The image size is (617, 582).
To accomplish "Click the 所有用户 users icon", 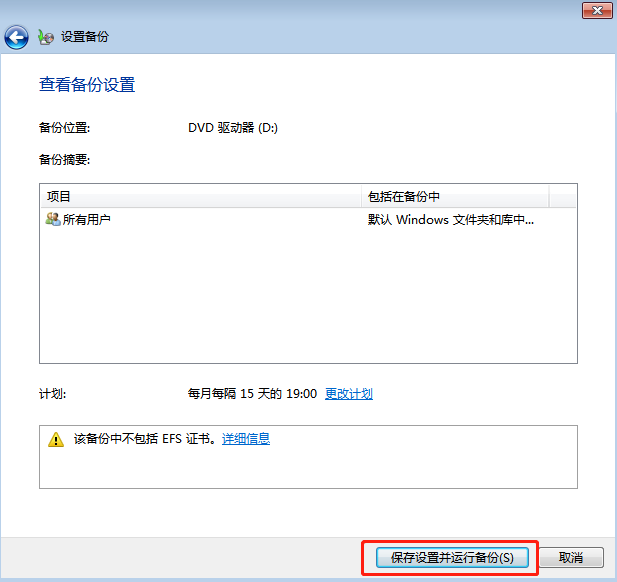I will (53, 219).
